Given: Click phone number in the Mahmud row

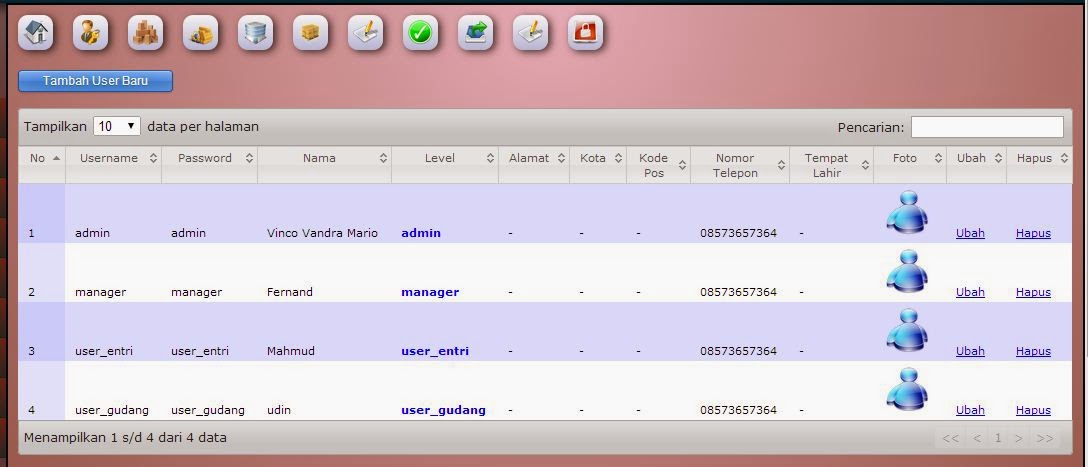Looking at the screenshot, I should (x=738, y=351).
